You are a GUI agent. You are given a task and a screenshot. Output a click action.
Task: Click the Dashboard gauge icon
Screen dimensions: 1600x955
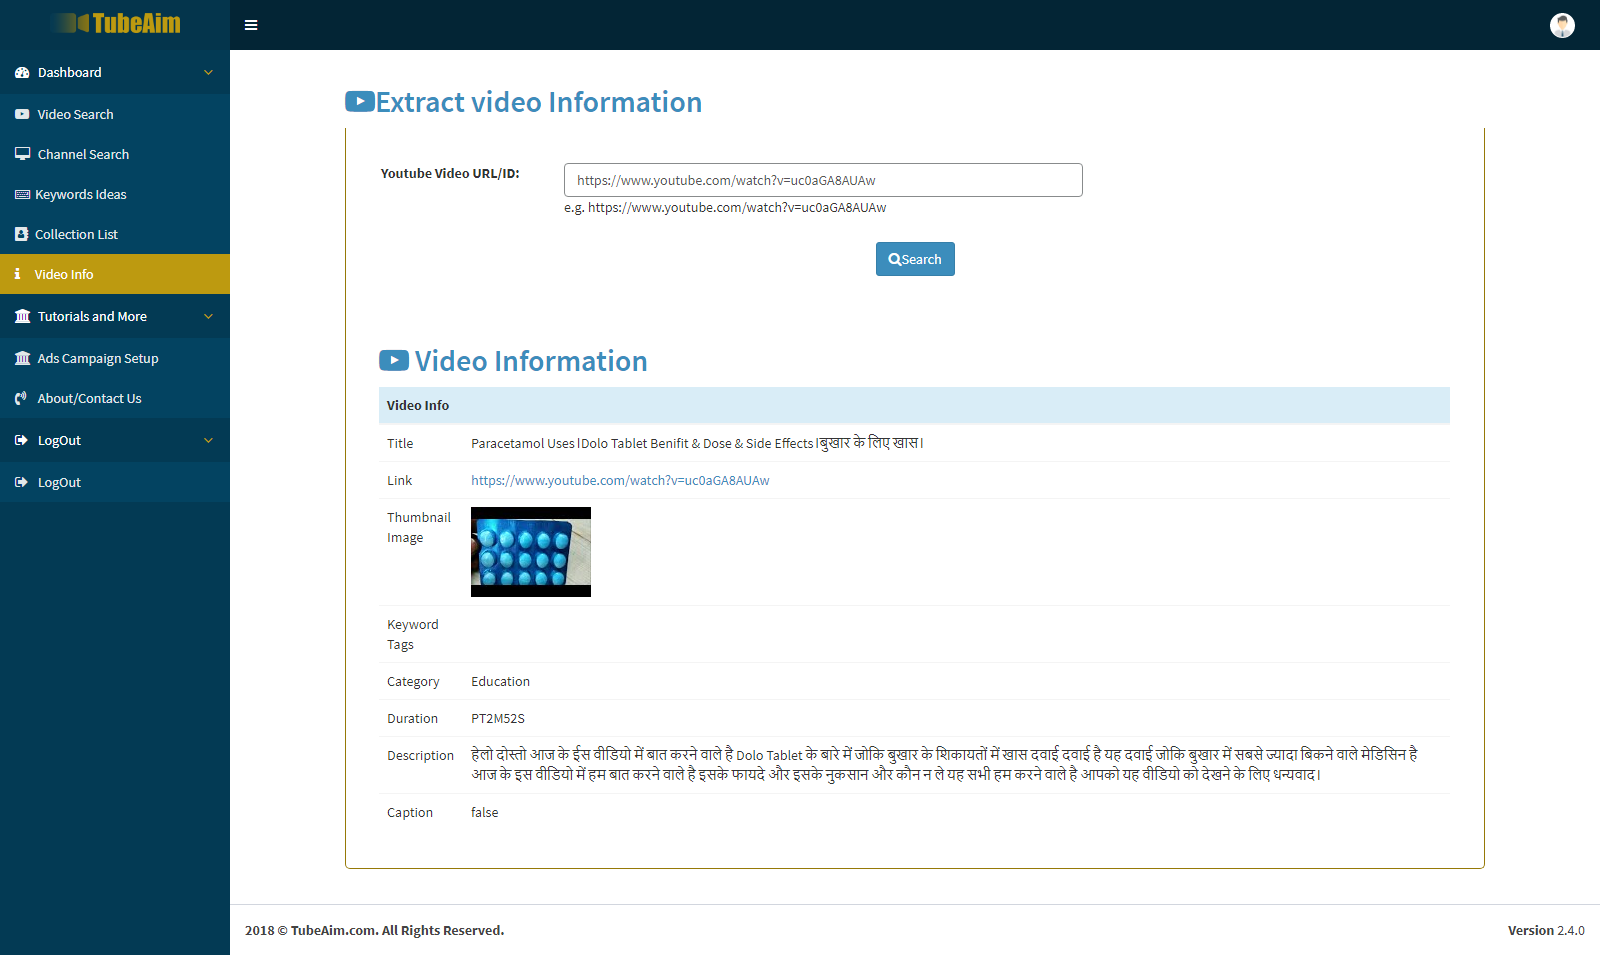click(x=22, y=72)
